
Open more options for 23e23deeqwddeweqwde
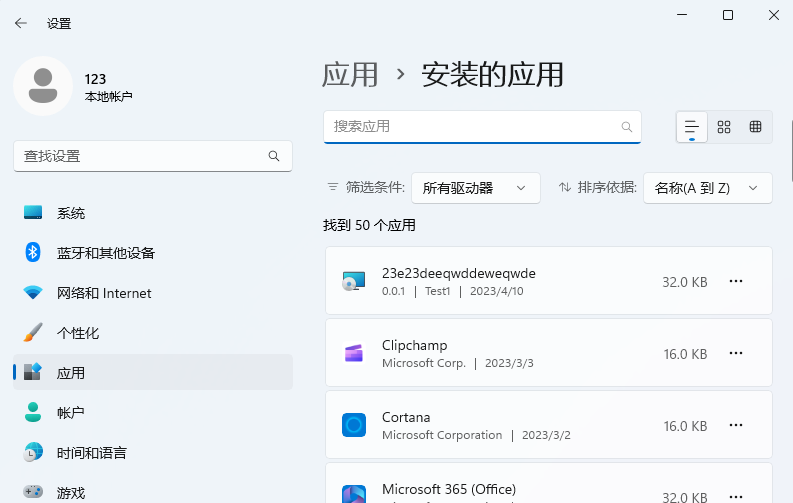pyautogui.click(x=736, y=281)
